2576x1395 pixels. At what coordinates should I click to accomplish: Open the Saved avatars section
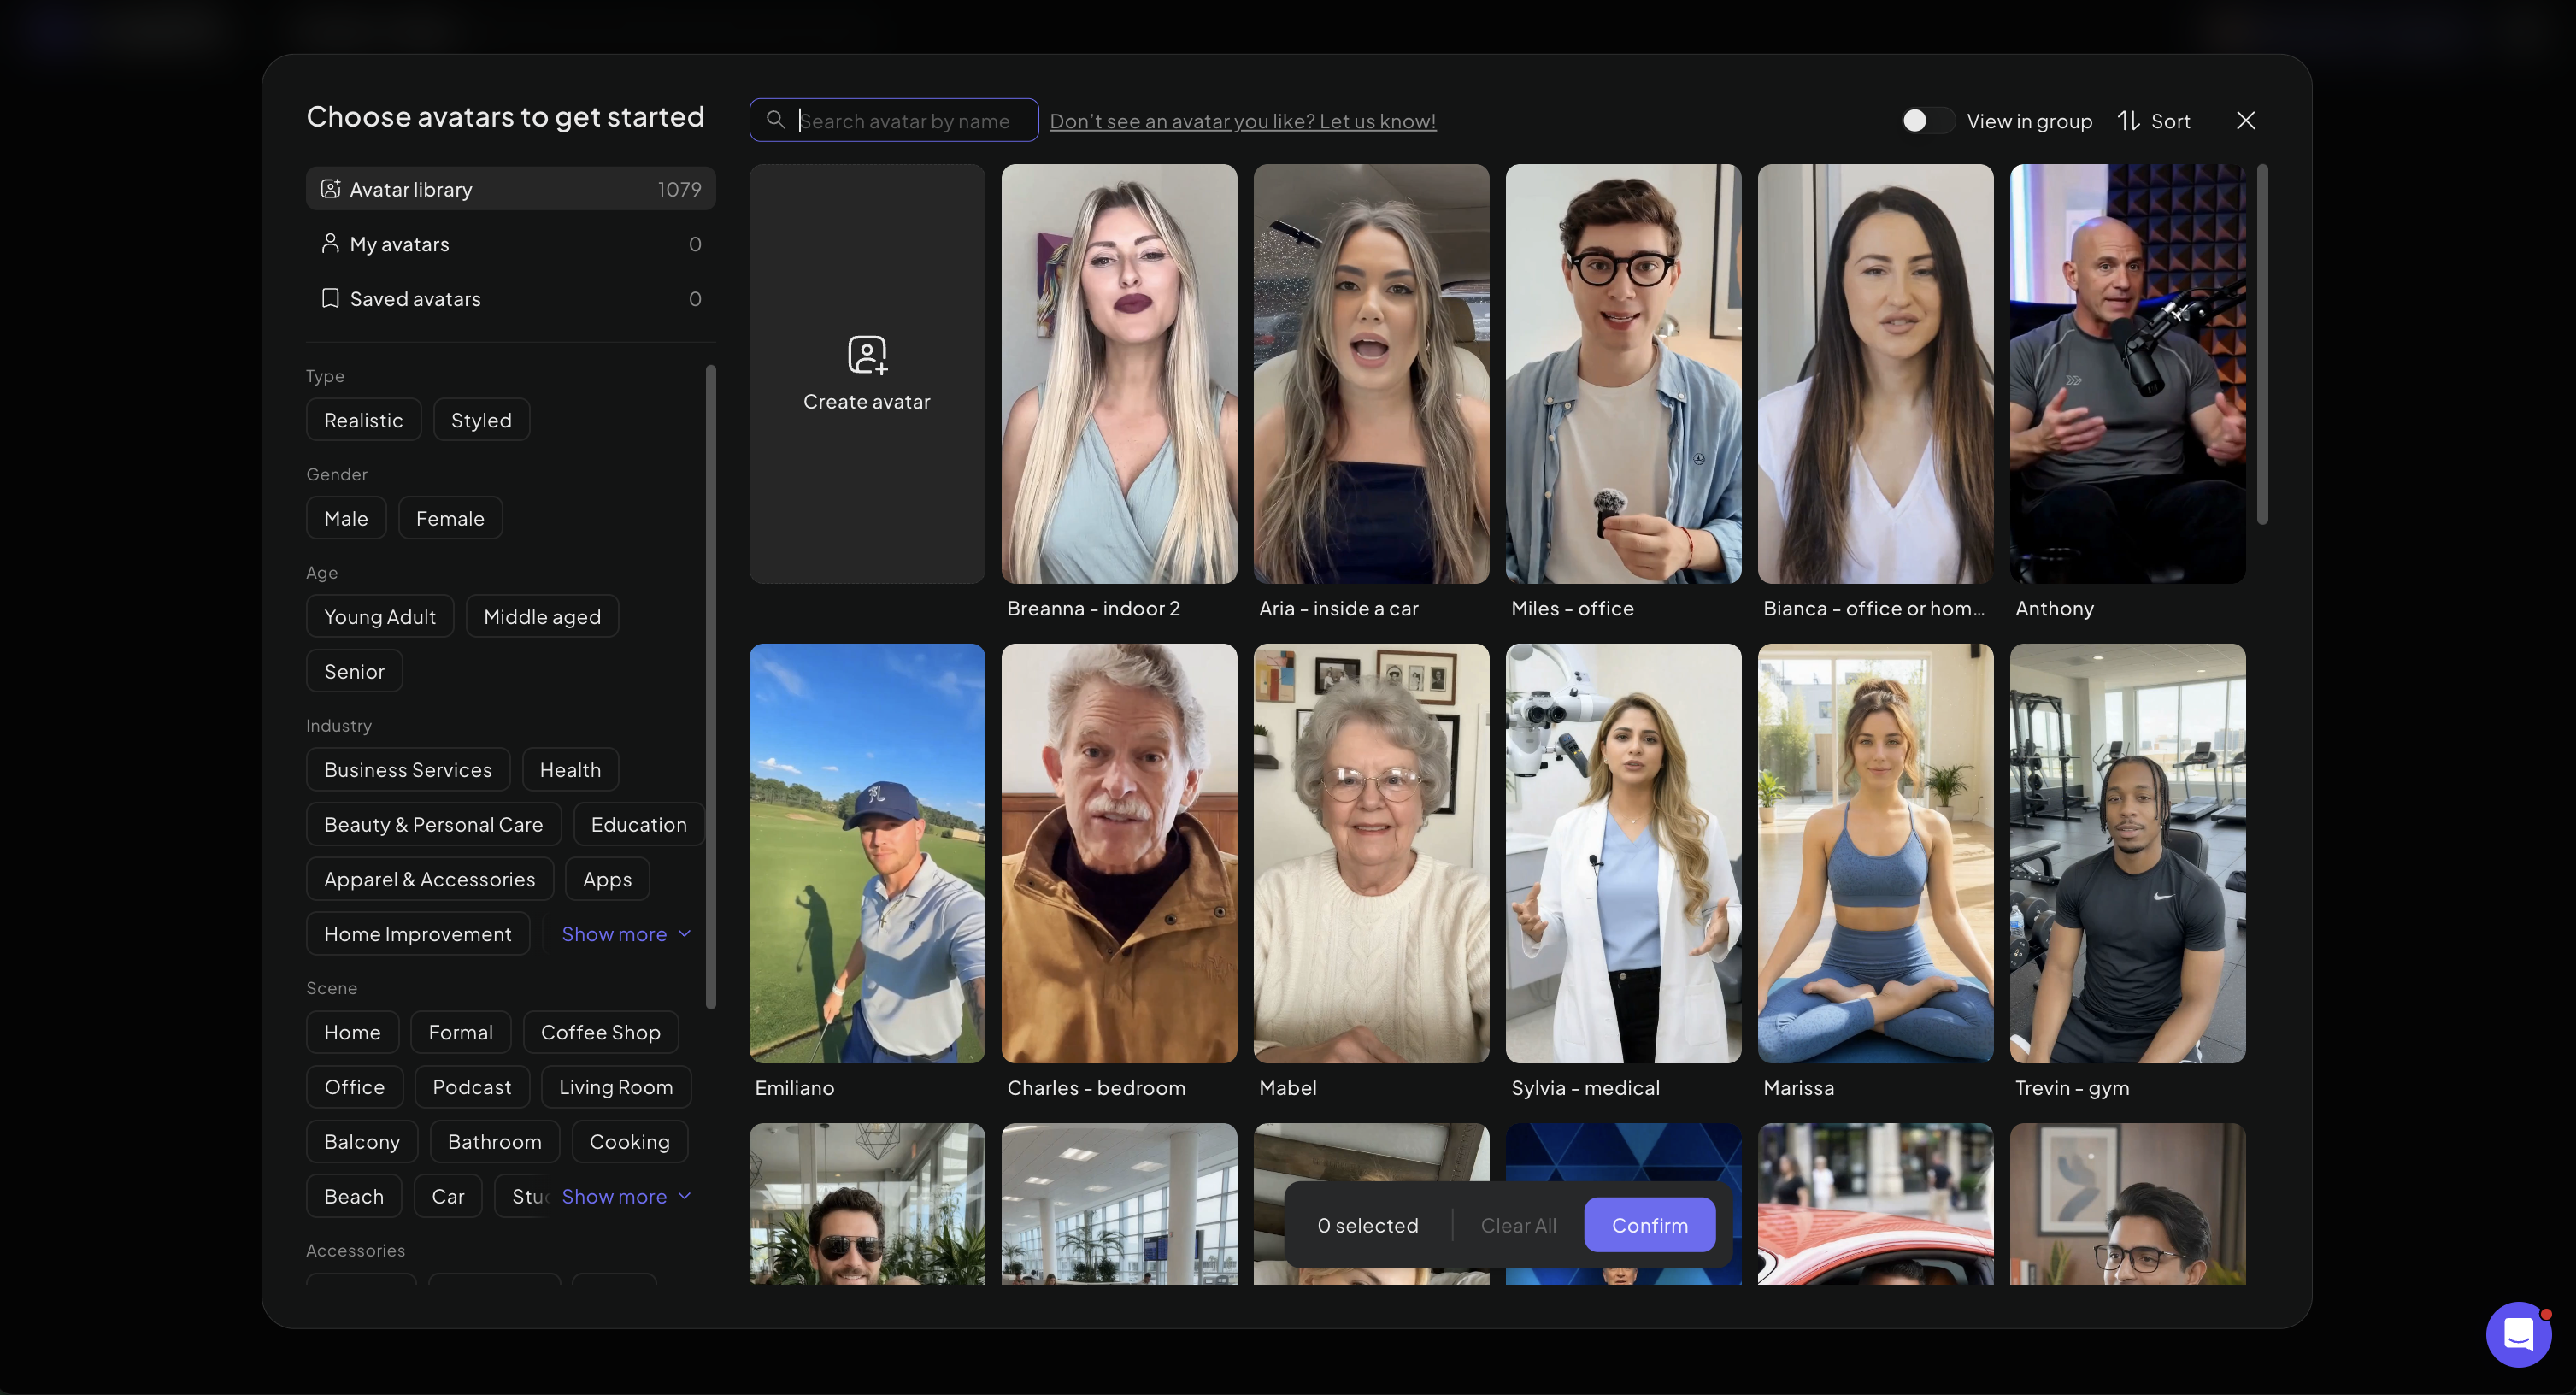pos(415,298)
